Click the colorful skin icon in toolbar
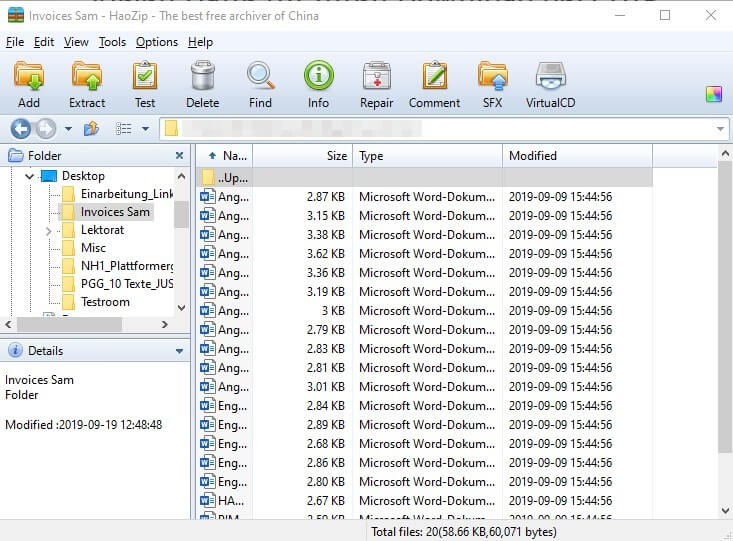 (714, 94)
